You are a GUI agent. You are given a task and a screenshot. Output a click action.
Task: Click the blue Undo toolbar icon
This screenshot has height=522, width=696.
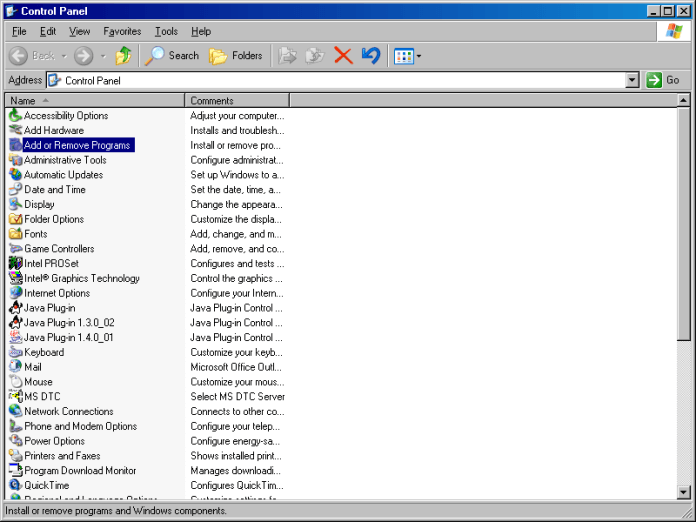coord(371,56)
